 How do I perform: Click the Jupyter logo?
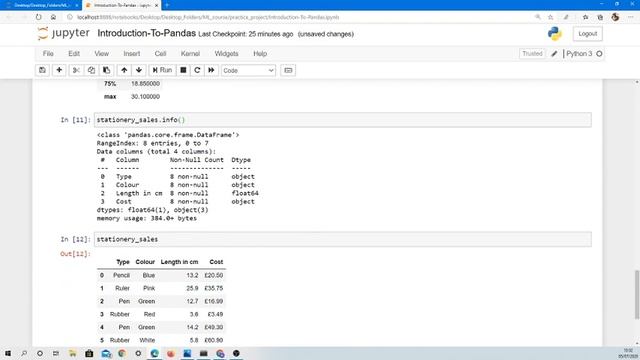click(x=63, y=33)
